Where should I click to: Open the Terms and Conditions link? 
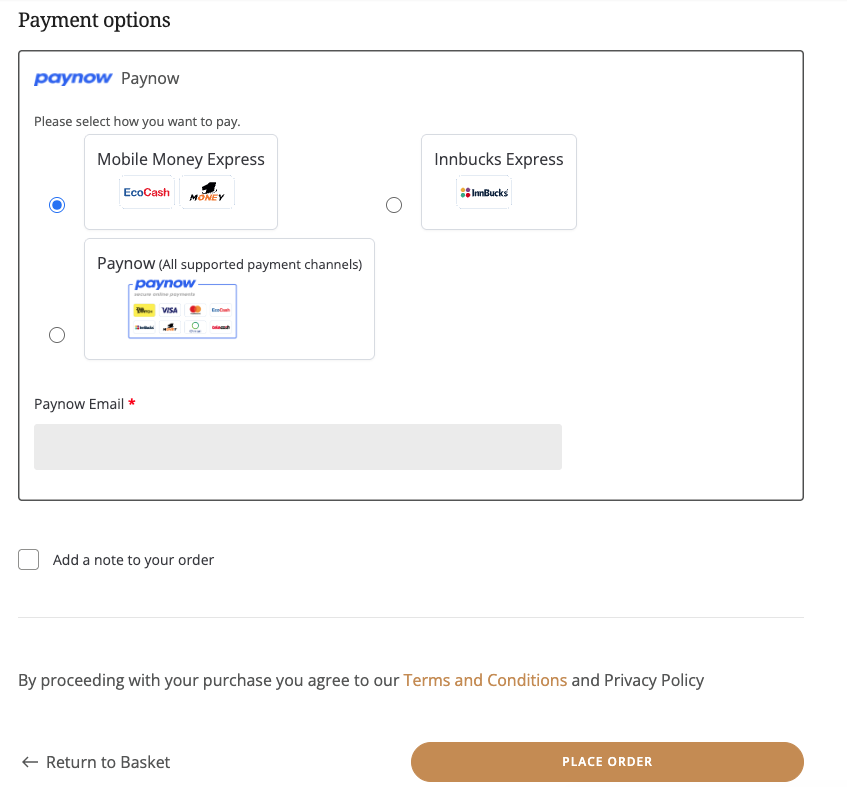click(x=485, y=680)
